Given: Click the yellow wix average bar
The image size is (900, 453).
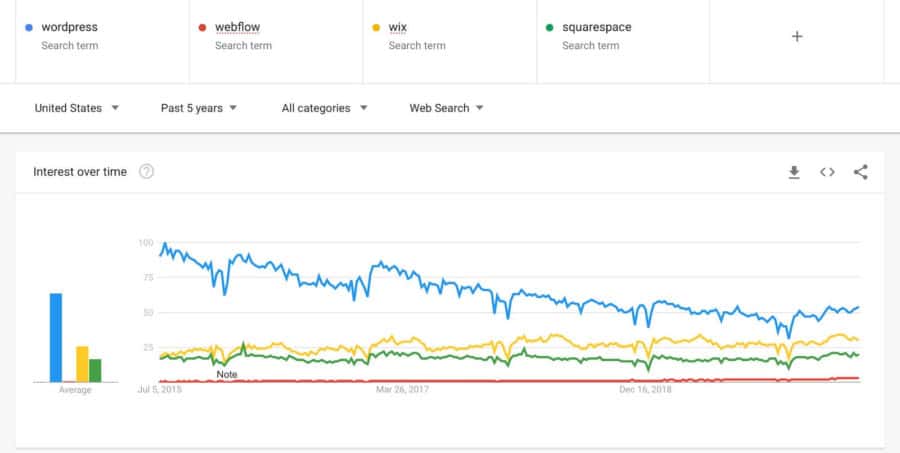Looking at the screenshot, I should coord(82,364).
